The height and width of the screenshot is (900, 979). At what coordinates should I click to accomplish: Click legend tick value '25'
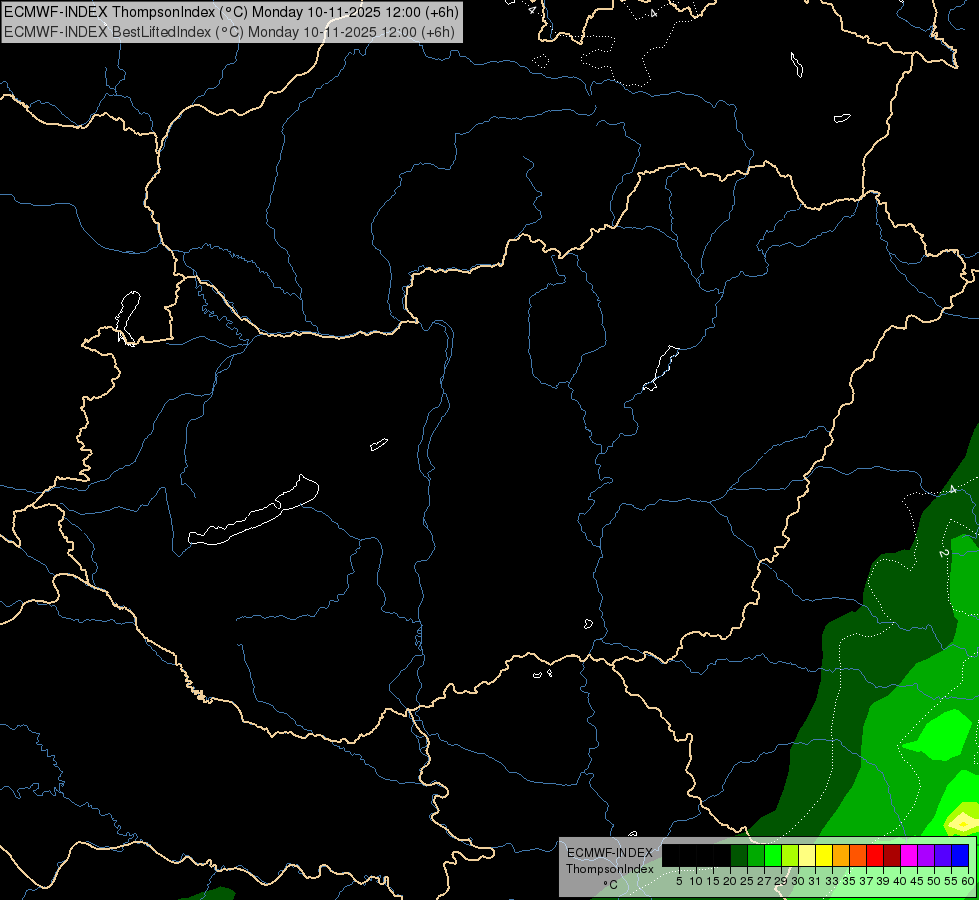(x=747, y=881)
